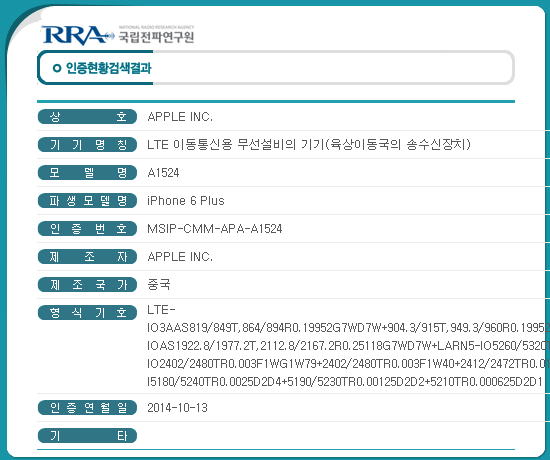Click the 모델명 field label
Image resolution: width=550 pixels, height=460 pixels.
pos(87,173)
